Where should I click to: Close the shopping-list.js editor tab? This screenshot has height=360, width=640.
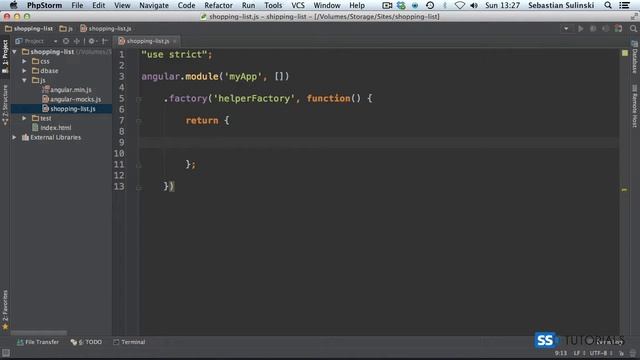pyautogui.click(x=175, y=41)
